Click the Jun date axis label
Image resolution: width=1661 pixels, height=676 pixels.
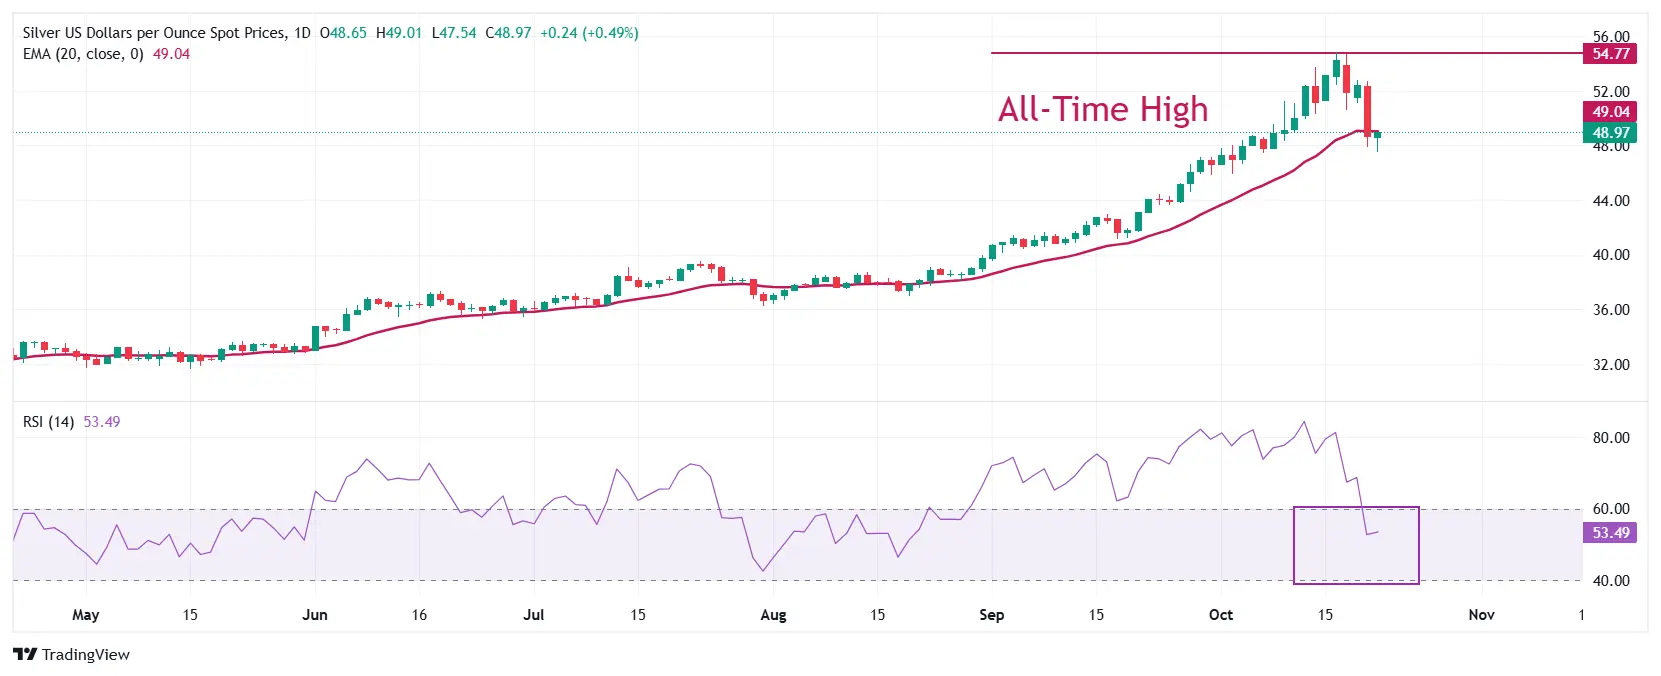click(315, 615)
